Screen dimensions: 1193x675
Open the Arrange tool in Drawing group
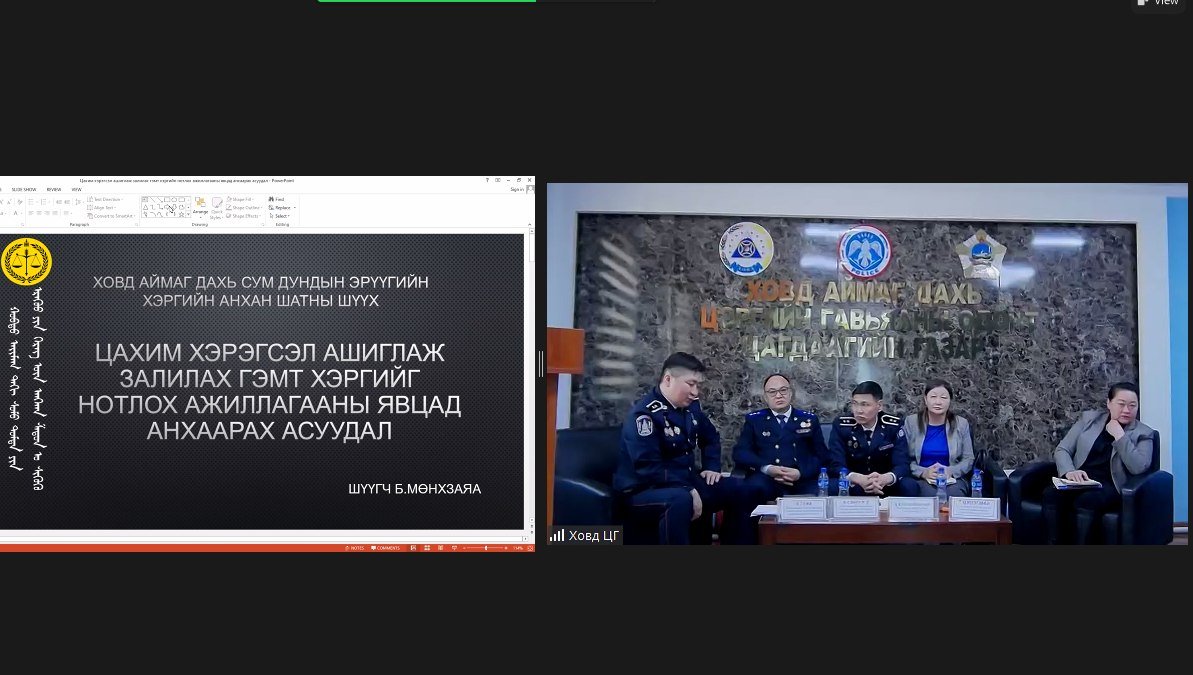point(200,205)
